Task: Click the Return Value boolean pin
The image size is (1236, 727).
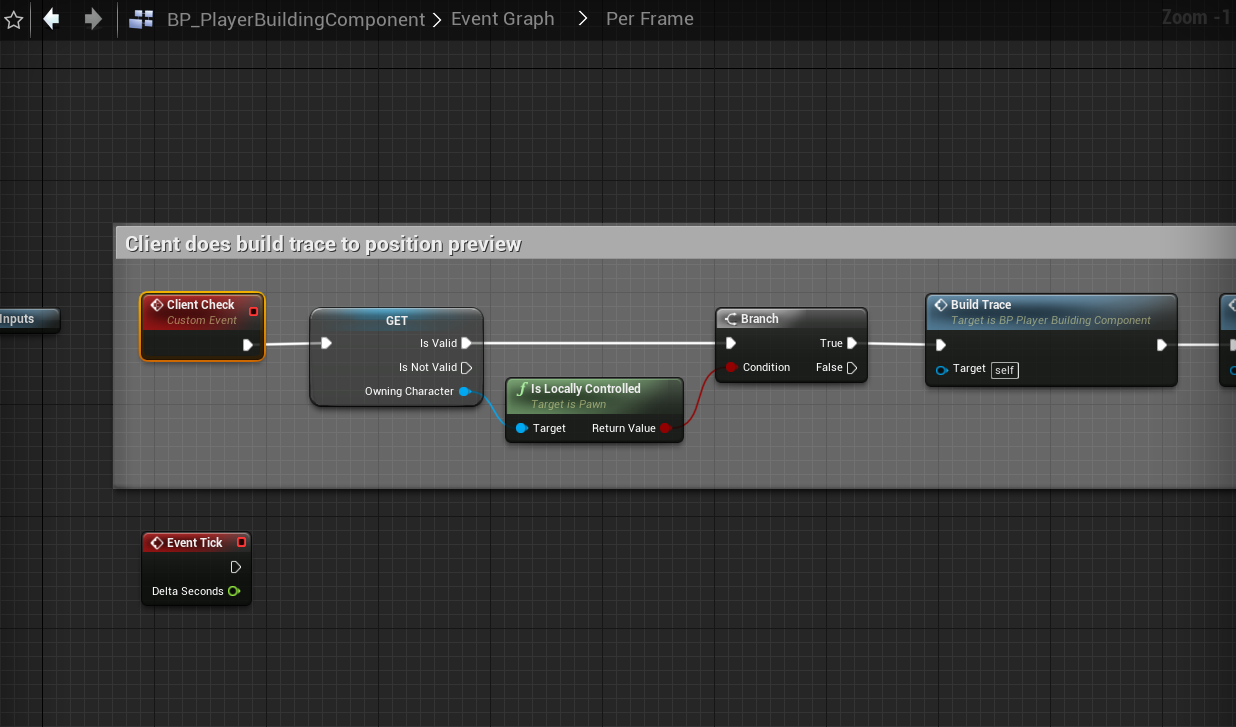Action: [x=666, y=428]
